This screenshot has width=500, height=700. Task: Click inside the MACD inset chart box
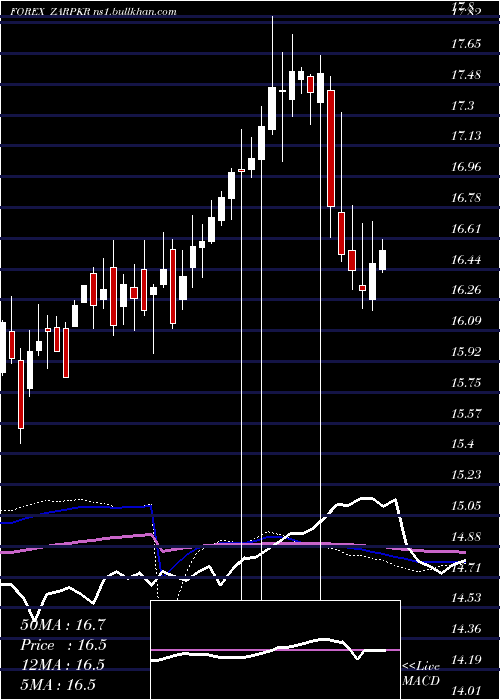[x=275, y=650]
